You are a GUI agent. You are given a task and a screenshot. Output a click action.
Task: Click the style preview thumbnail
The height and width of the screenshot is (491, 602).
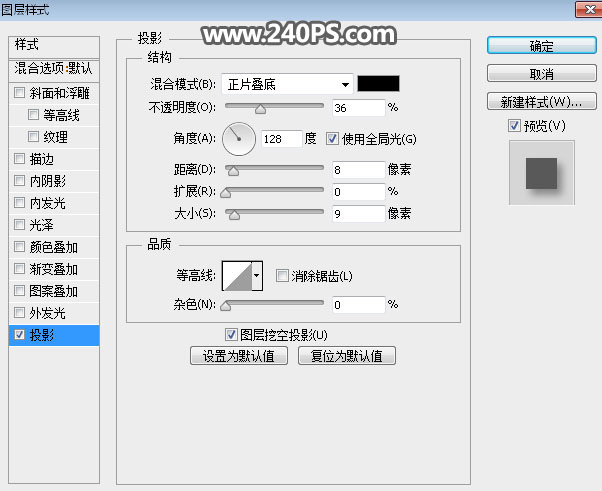tap(542, 173)
